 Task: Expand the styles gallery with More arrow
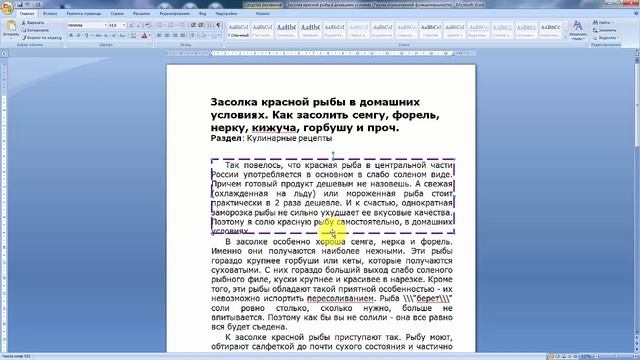[565, 36]
